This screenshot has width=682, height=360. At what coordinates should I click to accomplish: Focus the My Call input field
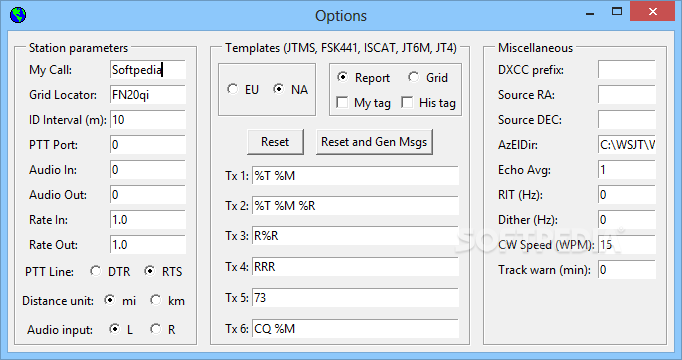point(148,70)
